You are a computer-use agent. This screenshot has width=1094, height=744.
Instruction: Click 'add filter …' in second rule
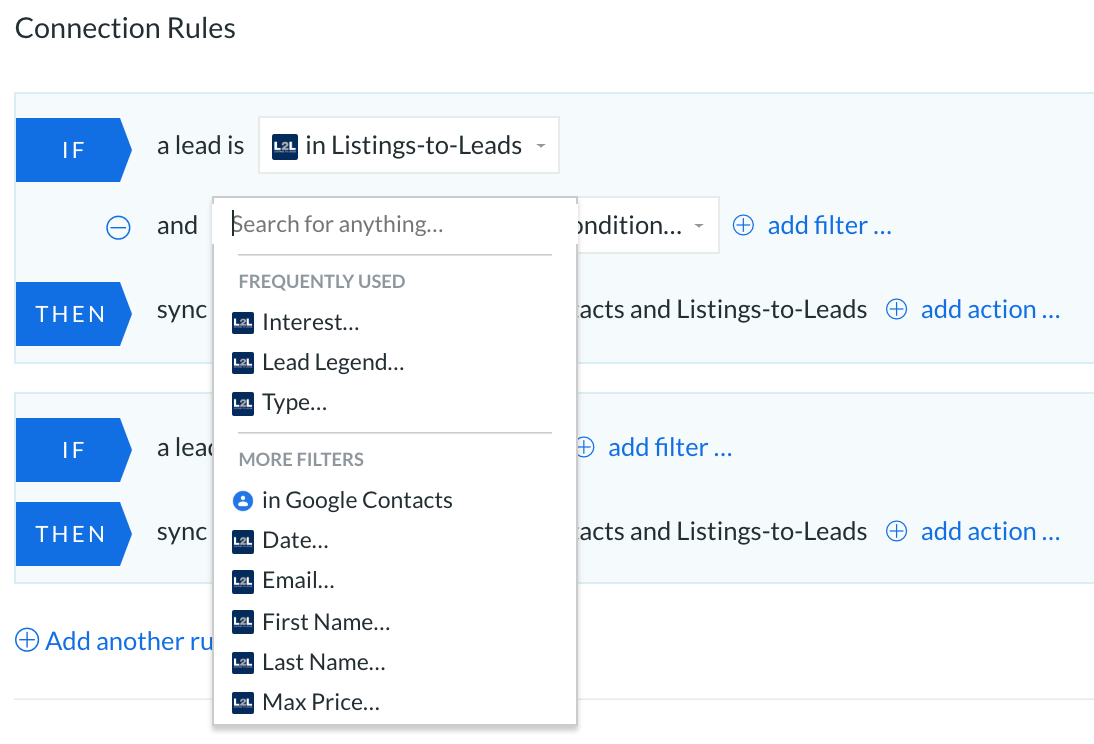click(670, 447)
